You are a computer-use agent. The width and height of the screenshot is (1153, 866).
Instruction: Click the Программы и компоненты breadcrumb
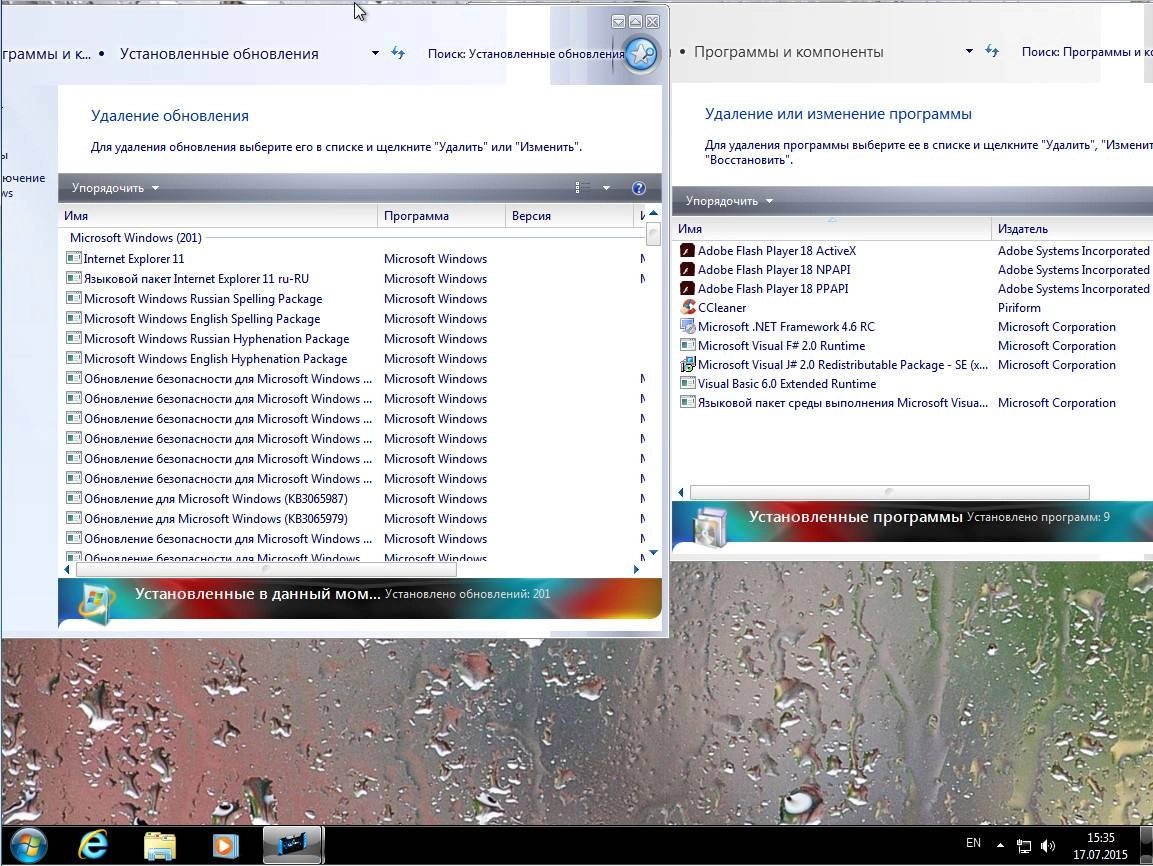[789, 52]
